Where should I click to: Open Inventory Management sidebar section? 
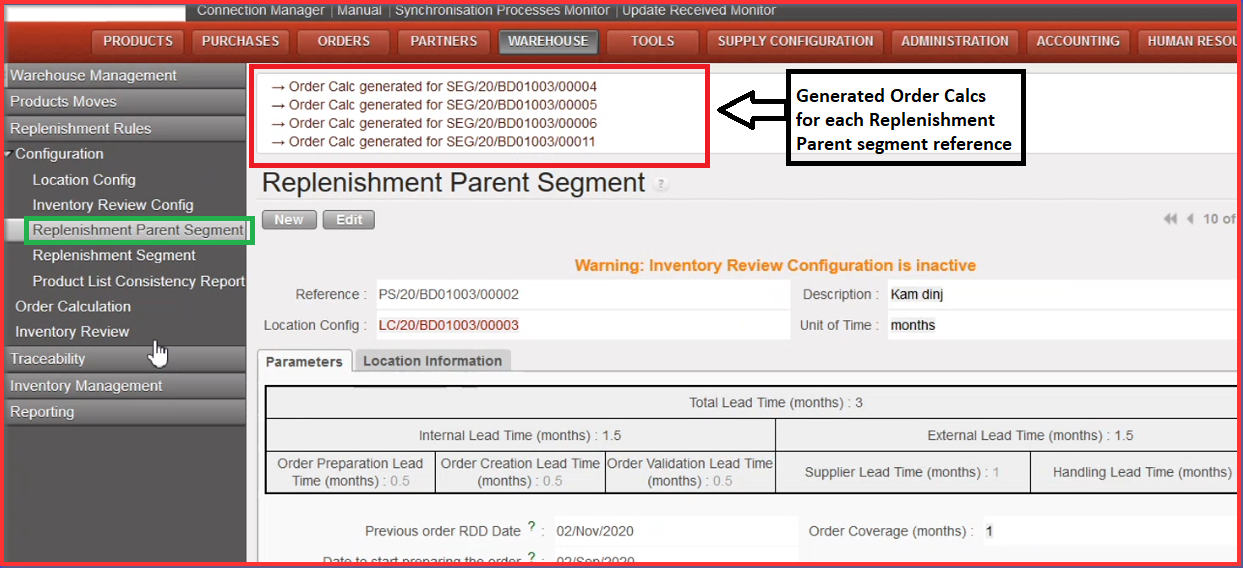pyautogui.click(x=125, y=385)
